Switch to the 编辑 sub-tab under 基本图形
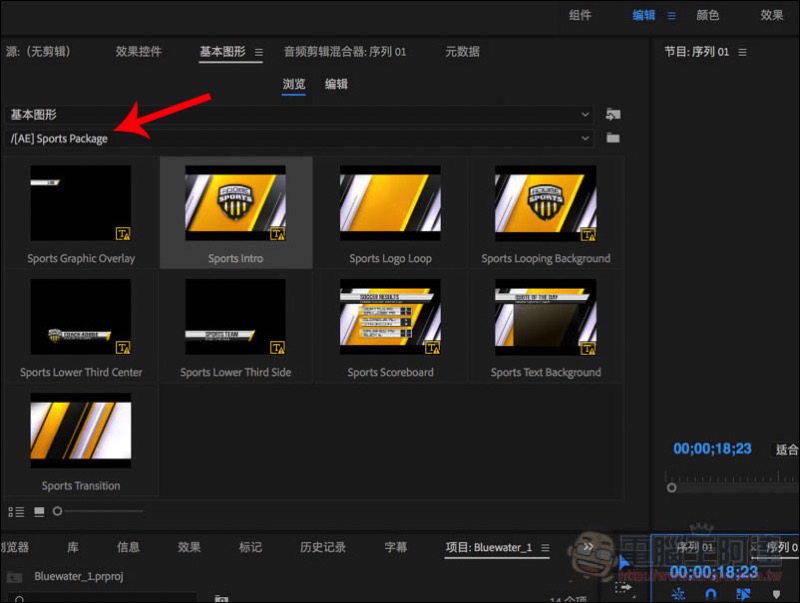 tap(336, 84)
